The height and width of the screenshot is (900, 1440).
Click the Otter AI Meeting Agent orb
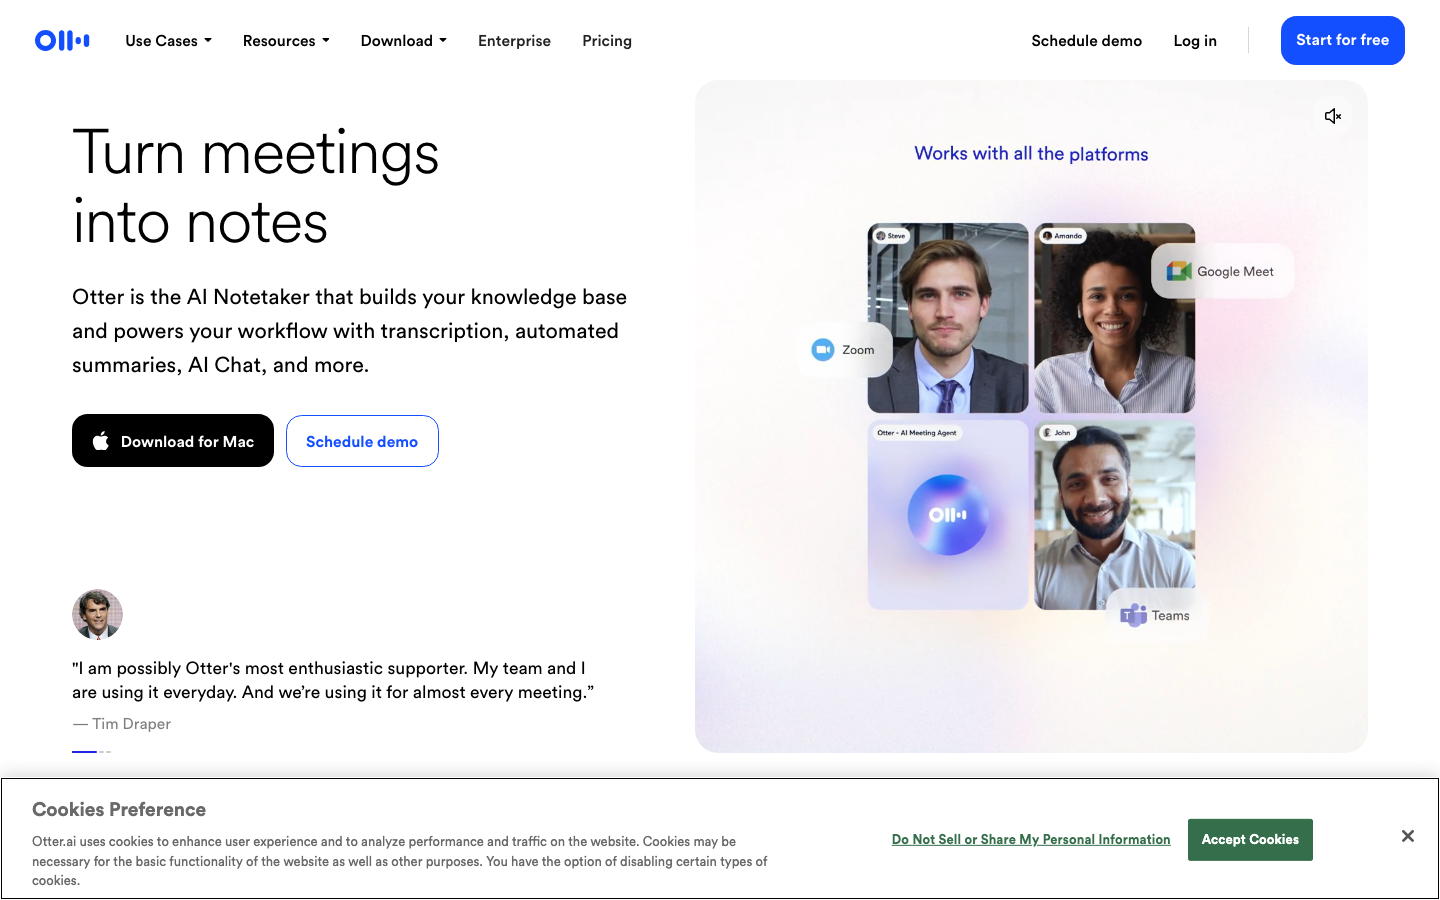[x=947, y=514]
